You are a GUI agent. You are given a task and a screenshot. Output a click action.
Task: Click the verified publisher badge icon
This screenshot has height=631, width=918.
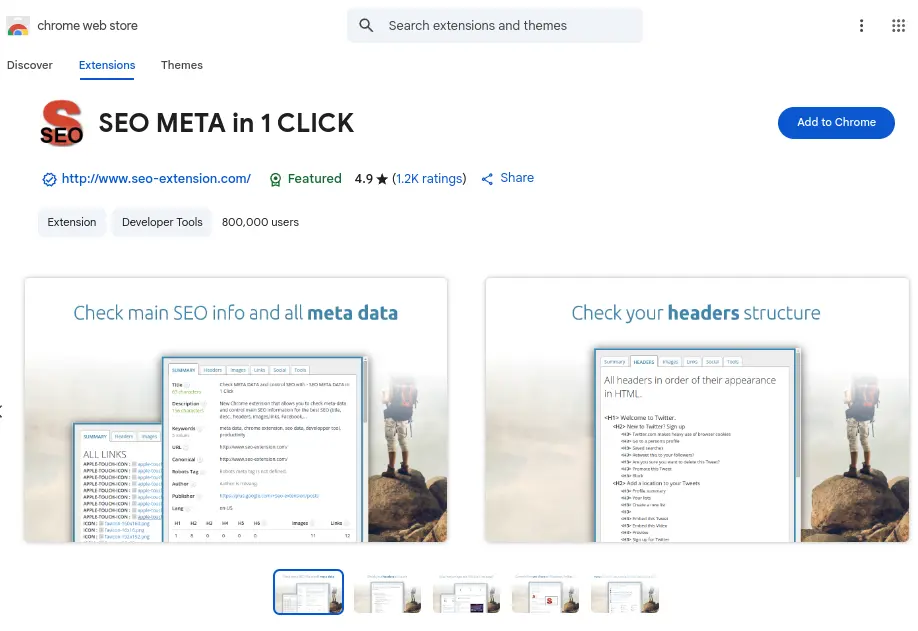[49, 179]
